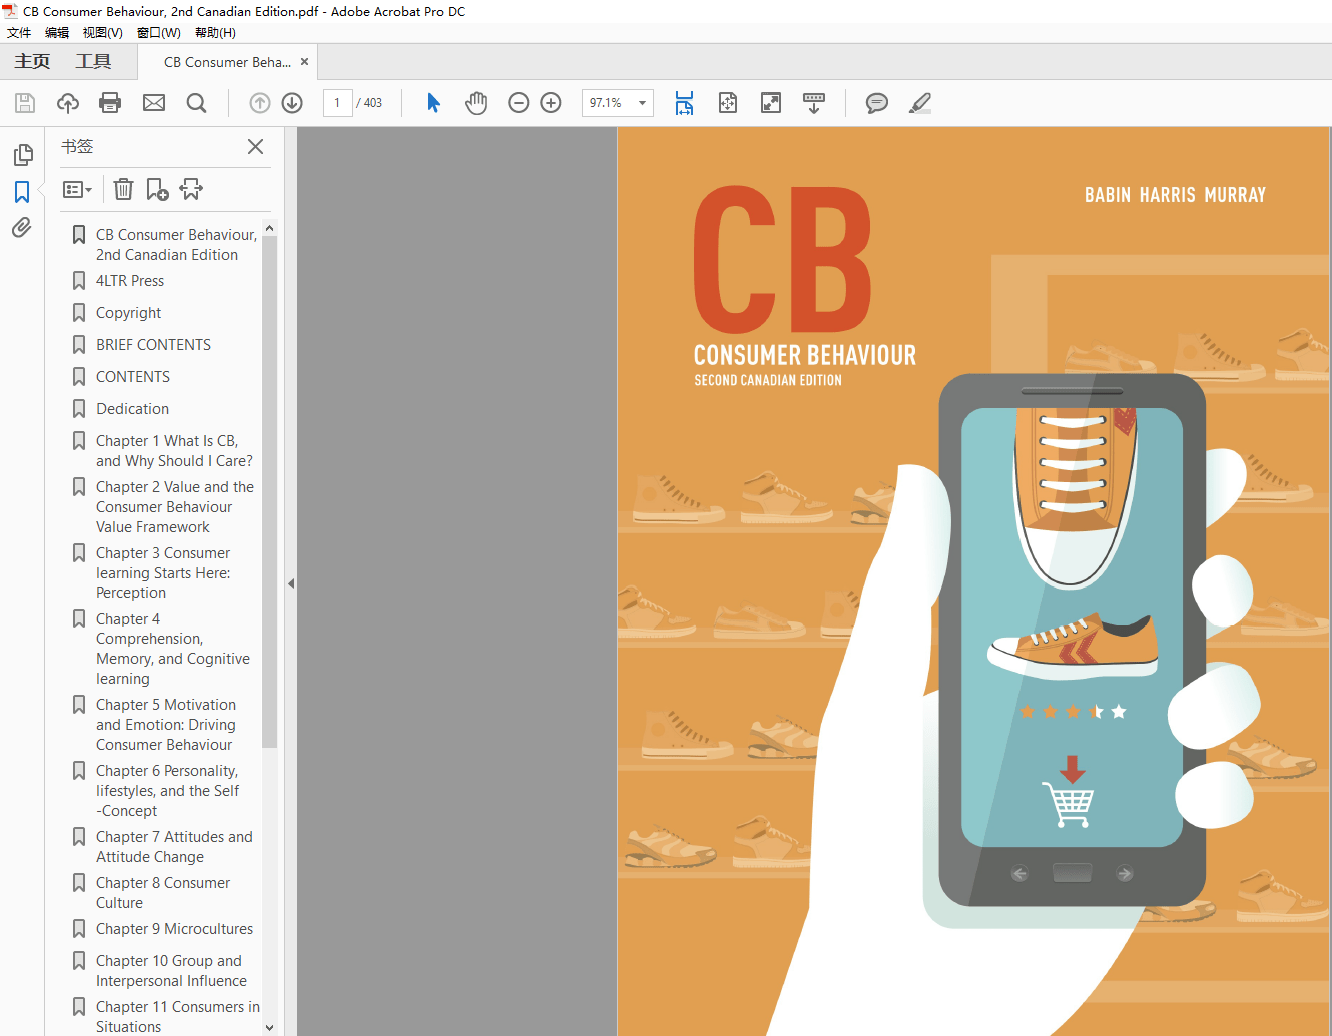Open the Dedication bookmark
Screen dimensions: 1332x1036
click(132, 409)
